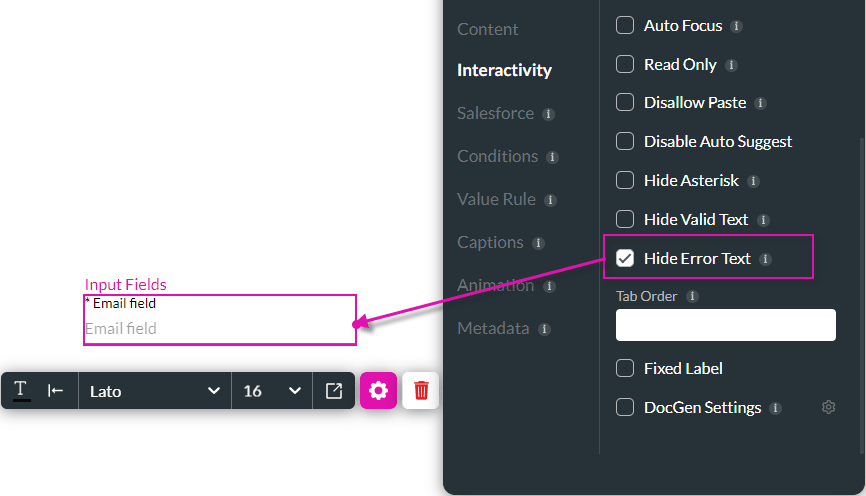Enable the Read Only checkbox
The width and height of the screenshot is (866, 496).
click(625, 64)
